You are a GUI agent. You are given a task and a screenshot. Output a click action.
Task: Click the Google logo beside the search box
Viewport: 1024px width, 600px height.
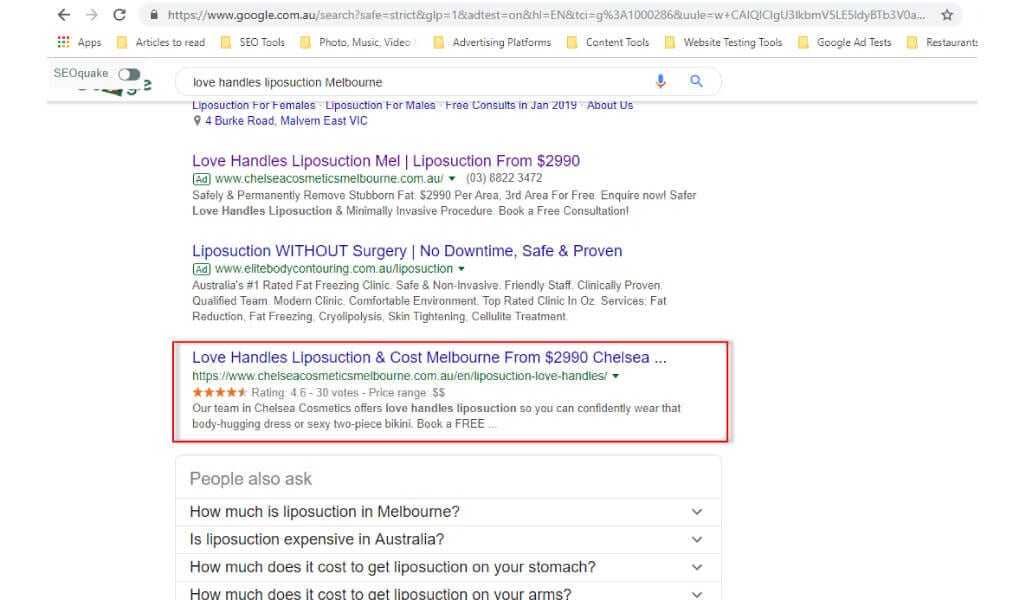tap(115, 88)
